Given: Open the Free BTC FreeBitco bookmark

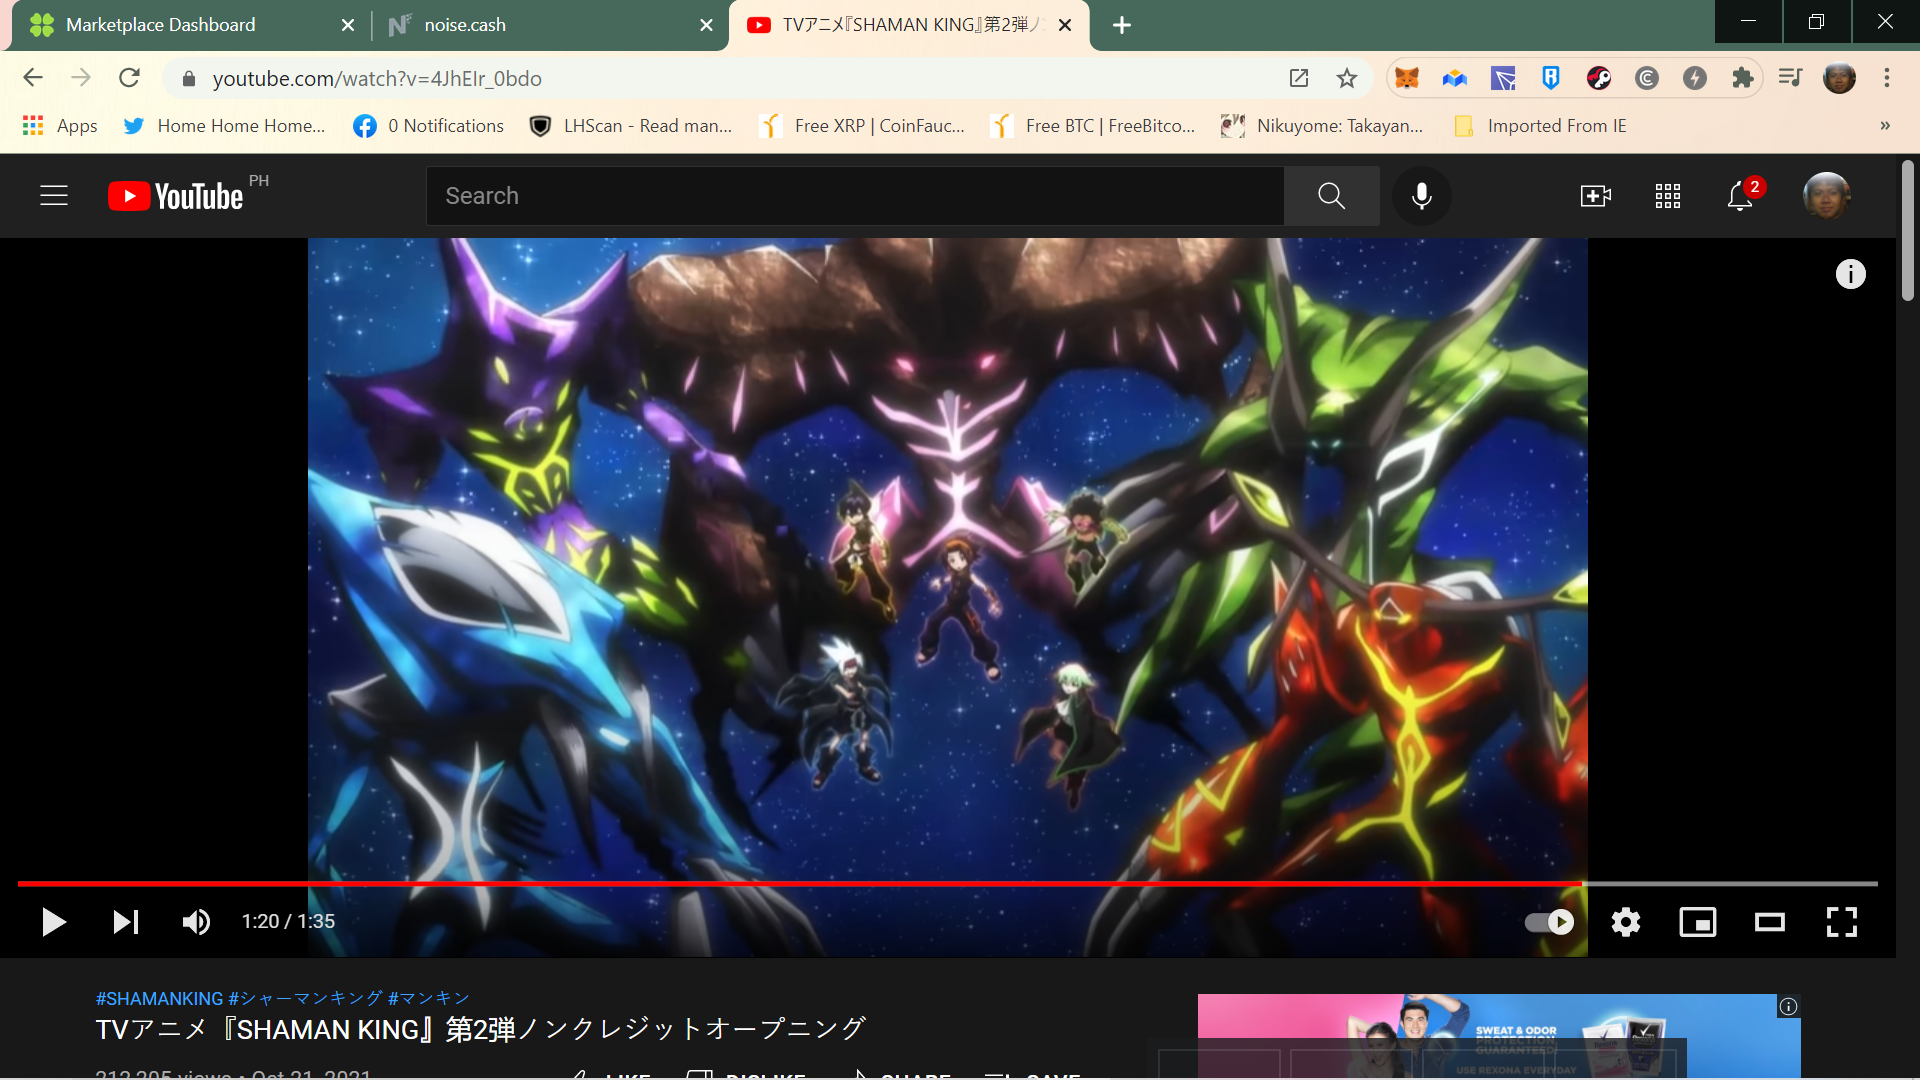Looking at the screenshot, I should pos(1094,126).
